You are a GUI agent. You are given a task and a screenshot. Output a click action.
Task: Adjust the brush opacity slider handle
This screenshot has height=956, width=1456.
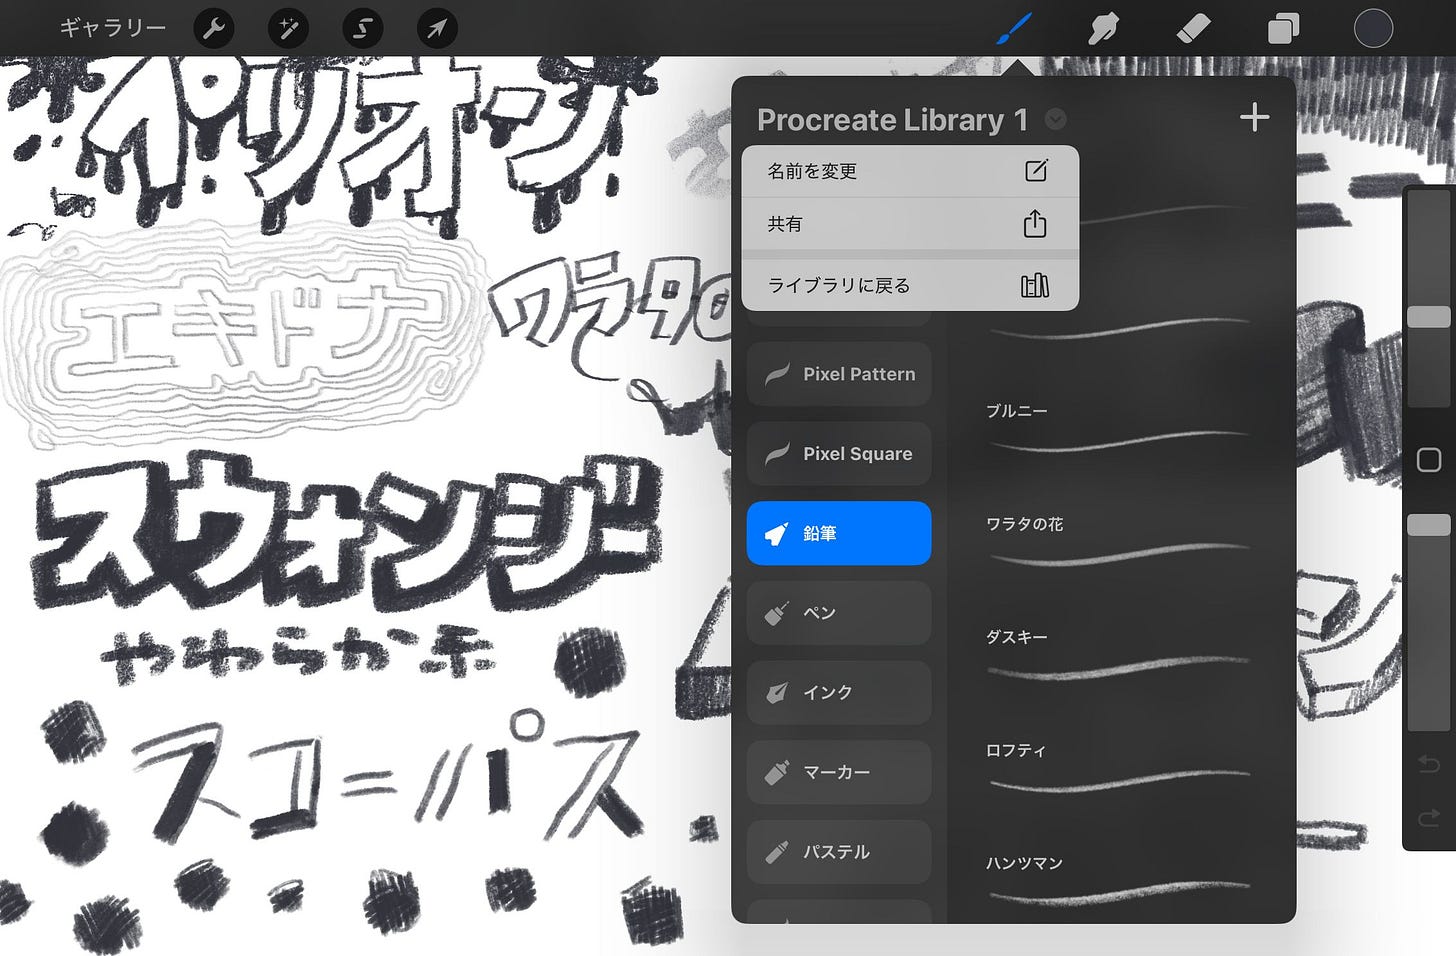(1429, 525)
